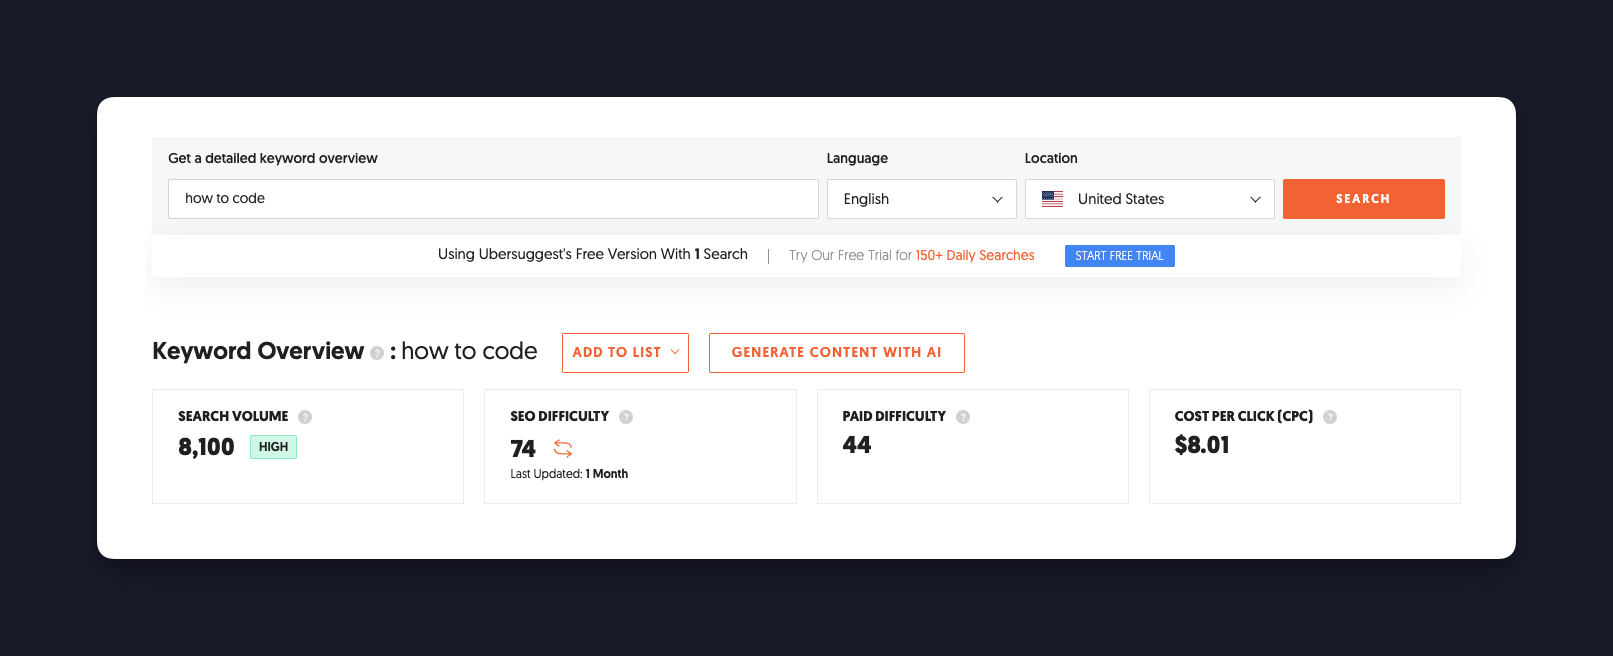Viewport: 1613px width, 656px height.
Task: Click the SEO Difficulty question mark icon
Action: click(x=626, y=417)
